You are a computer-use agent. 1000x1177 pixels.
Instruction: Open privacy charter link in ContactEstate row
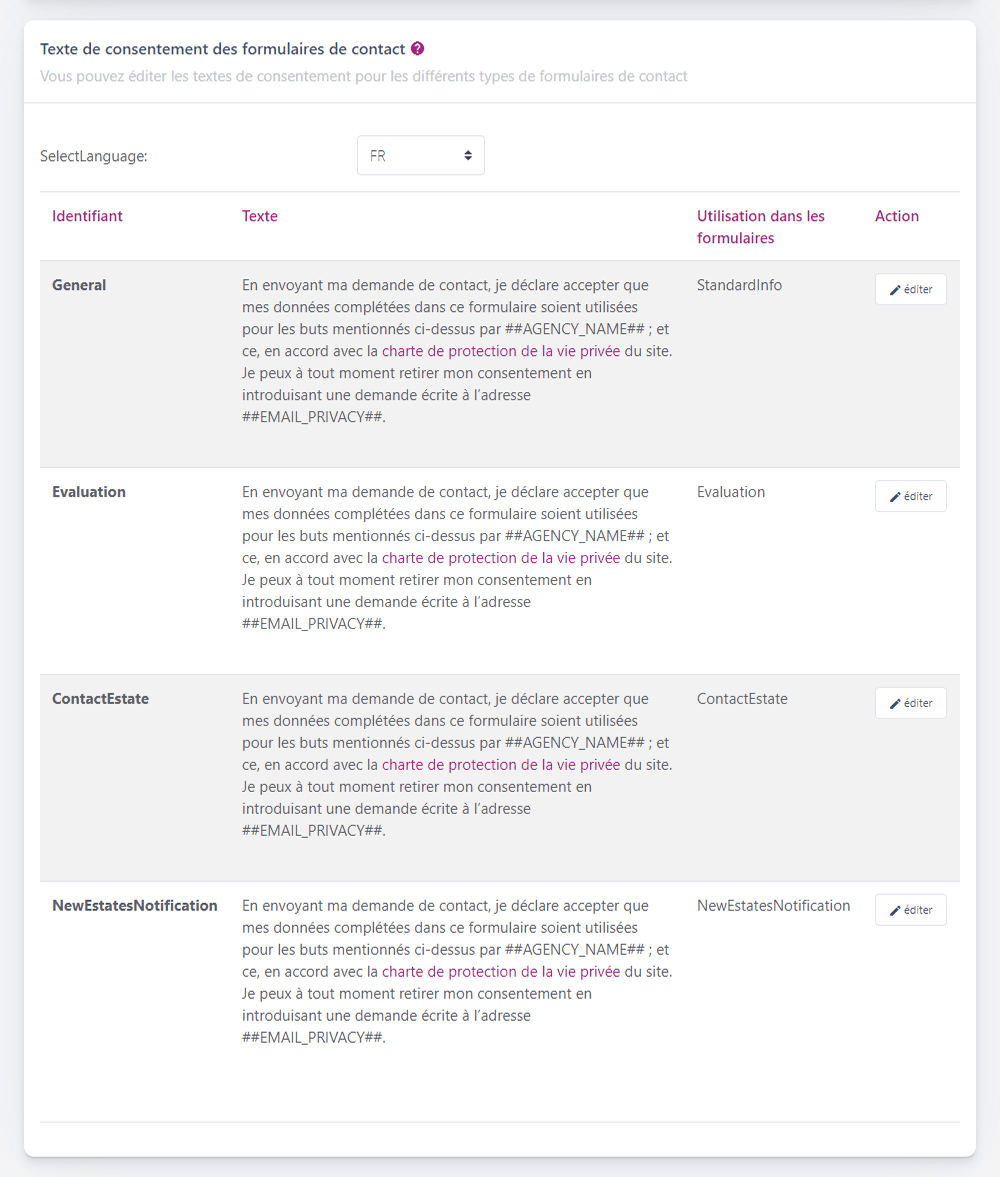tap(500, 765)
